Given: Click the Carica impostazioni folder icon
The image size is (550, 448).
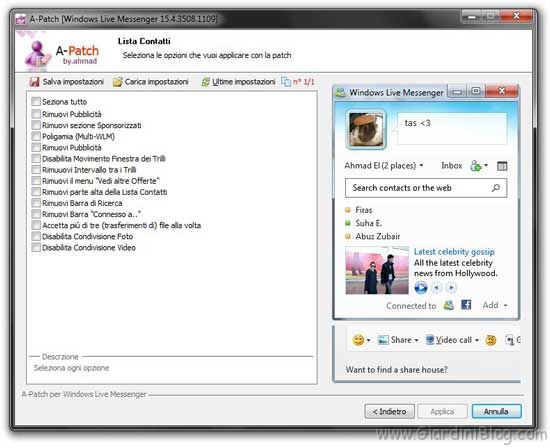Looking at the screenshot, I should [x=118, y=82].
